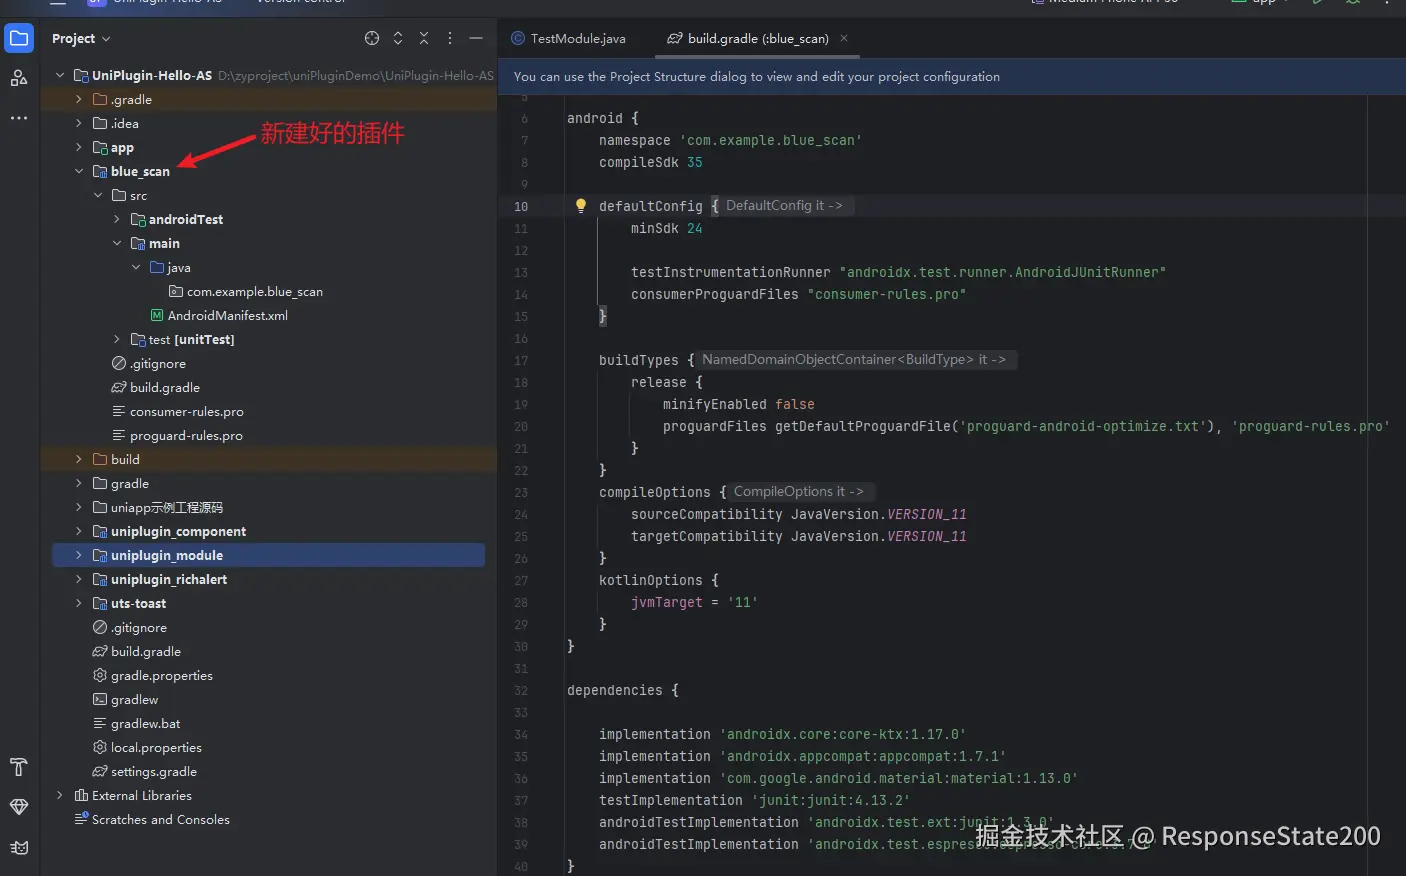This screenshot has height=876, width=1406.
Task: Expand the External Libraries node
Action: (x=60, y=795)
